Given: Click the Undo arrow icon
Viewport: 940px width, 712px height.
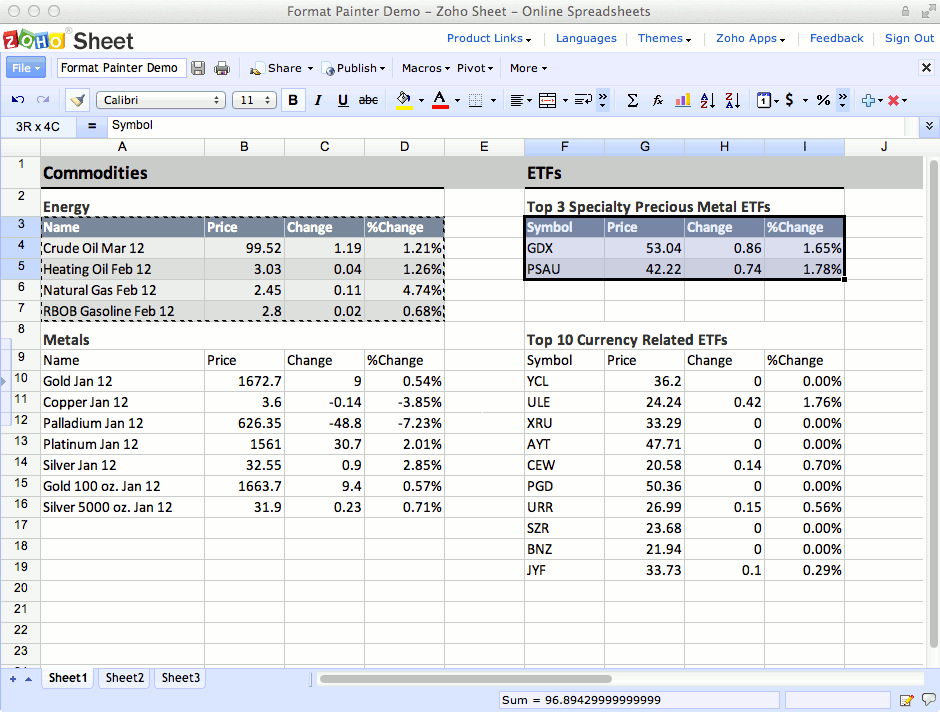Looking at the screenshot, I should click(17, 100).
